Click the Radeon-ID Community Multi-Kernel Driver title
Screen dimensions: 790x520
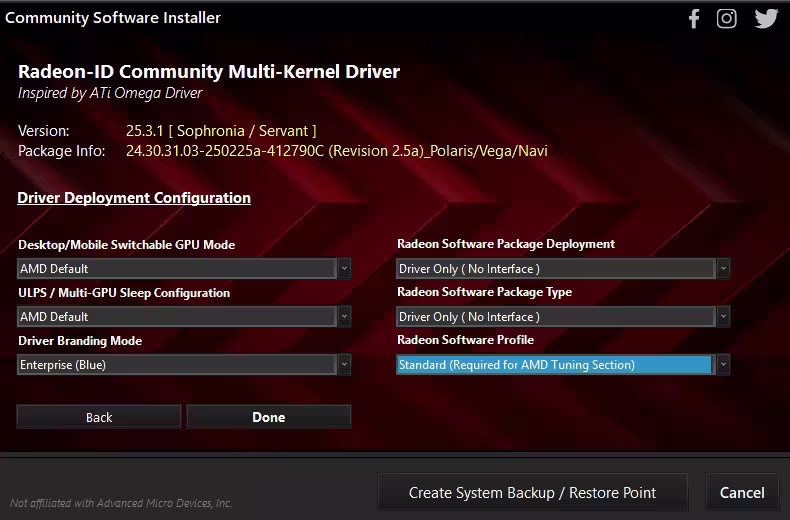tap(209, 72)
